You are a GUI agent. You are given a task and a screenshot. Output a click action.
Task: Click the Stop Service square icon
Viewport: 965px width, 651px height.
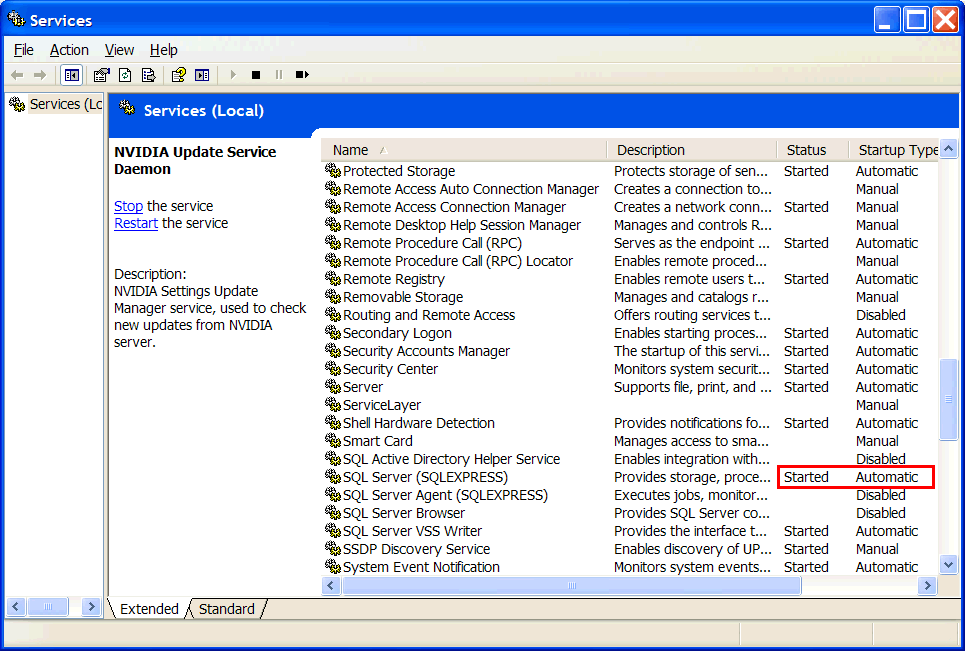point(256,75)
